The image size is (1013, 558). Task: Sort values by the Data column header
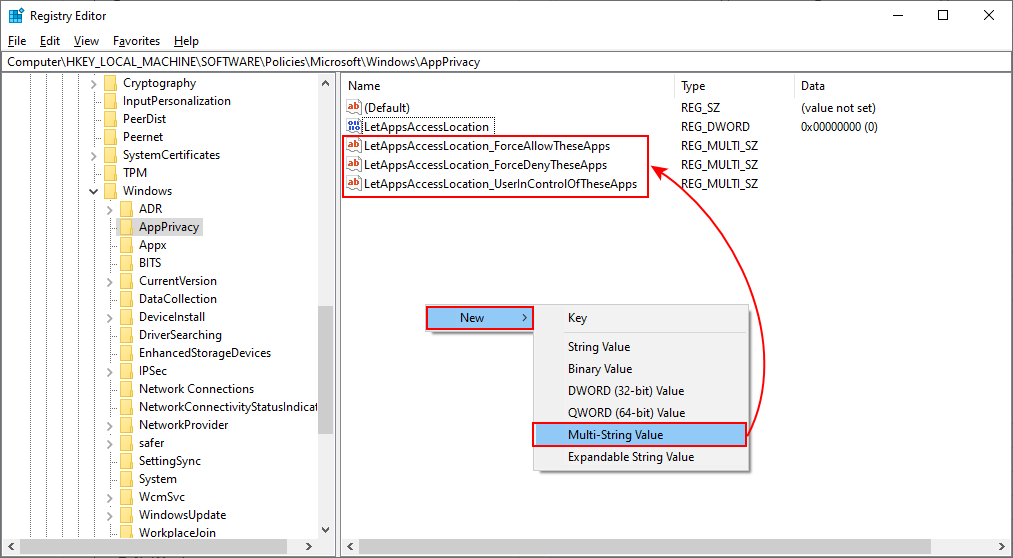point(903,86)
